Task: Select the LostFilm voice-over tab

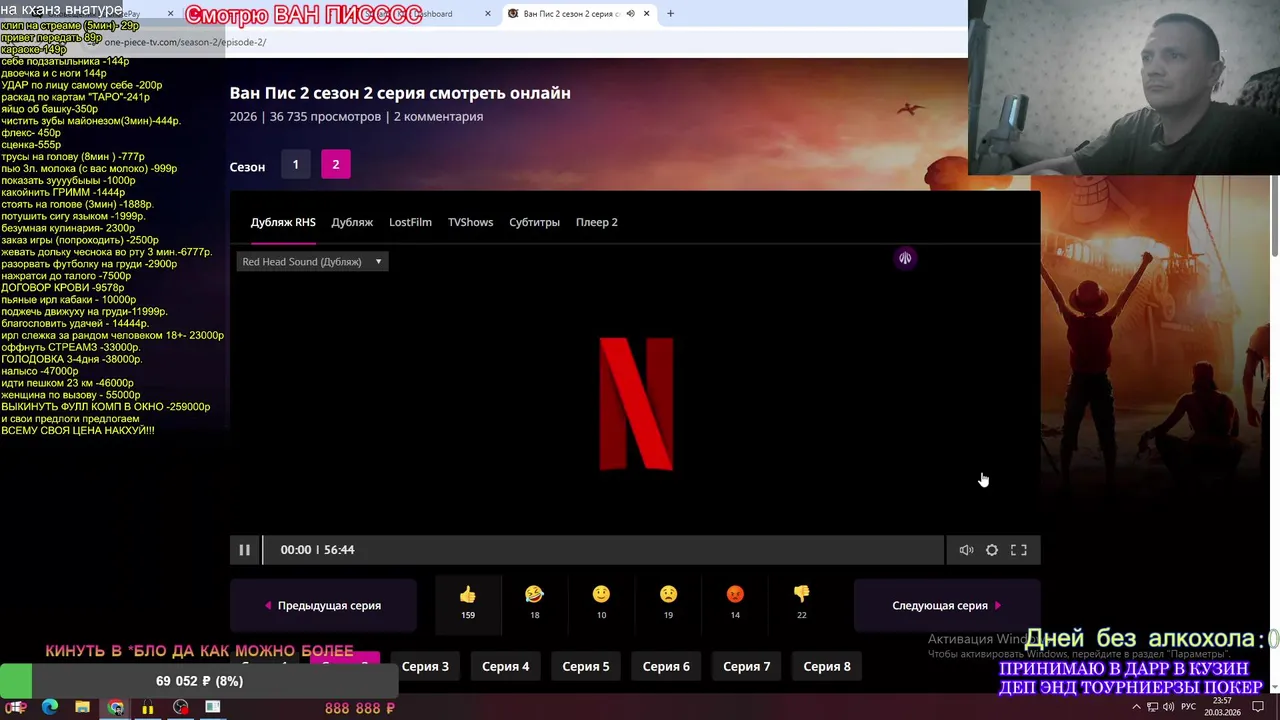Action: pos(410,222)
